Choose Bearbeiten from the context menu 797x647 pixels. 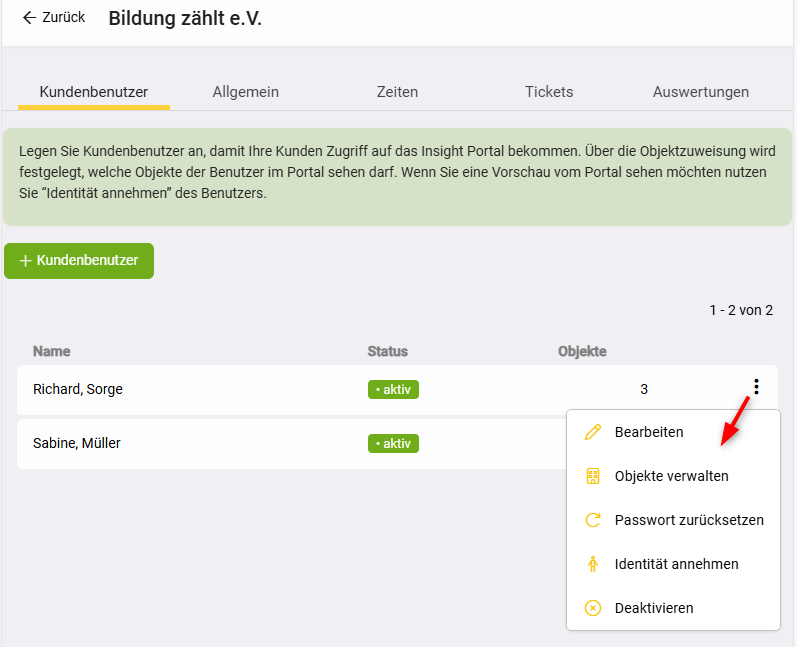pyautogui.click(x=649, y=432)
